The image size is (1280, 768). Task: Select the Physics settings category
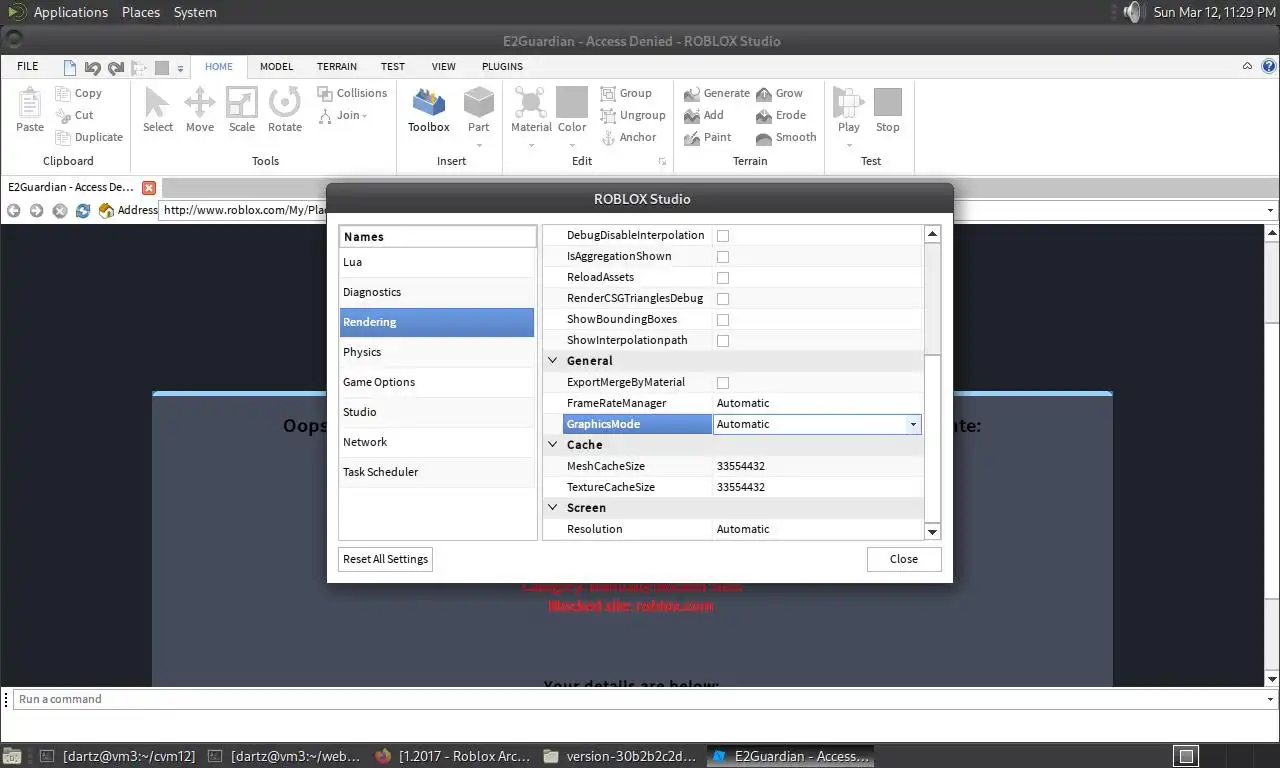(437, 352)
